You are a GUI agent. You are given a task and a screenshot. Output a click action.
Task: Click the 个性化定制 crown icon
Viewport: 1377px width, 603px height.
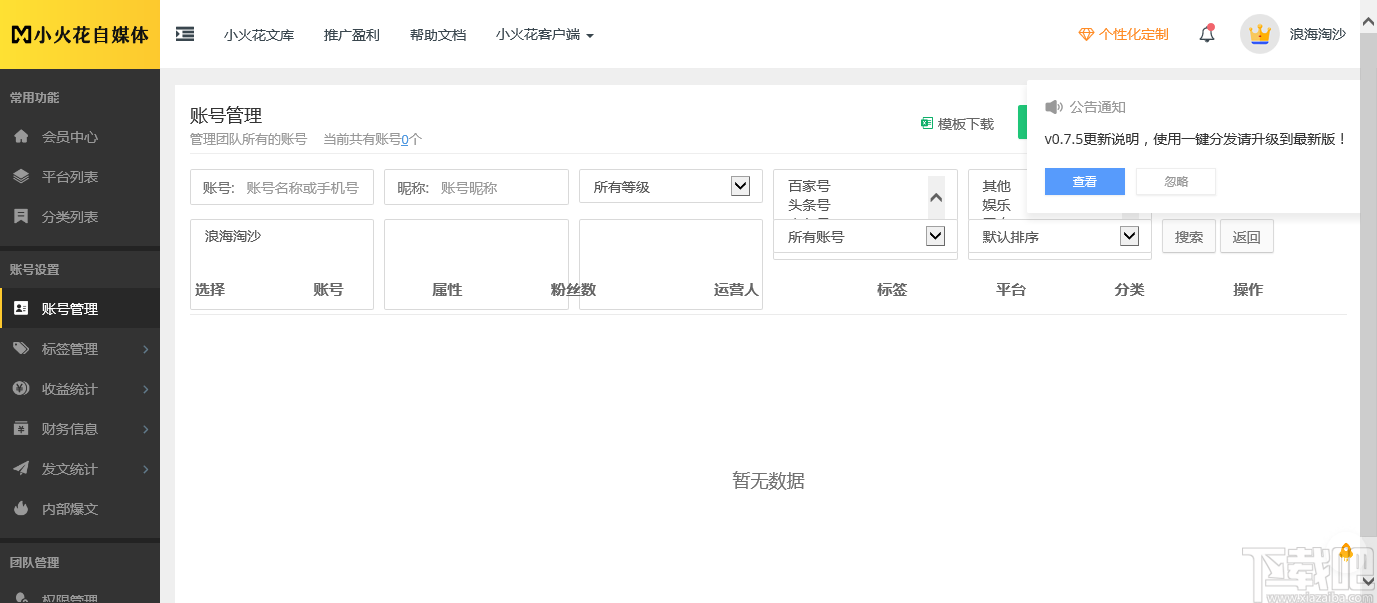pyautogui.click(x=1085, y=33)
